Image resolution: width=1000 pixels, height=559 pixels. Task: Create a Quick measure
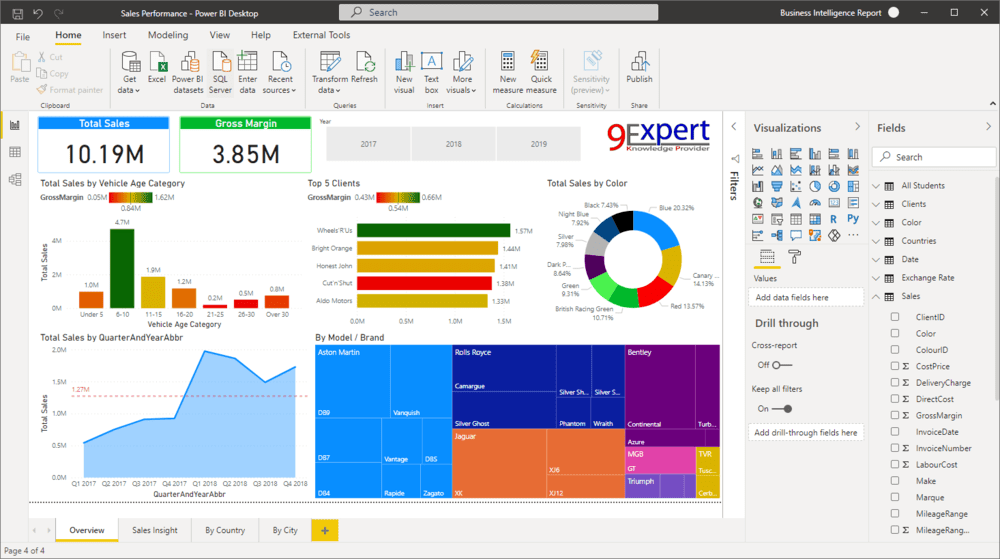pyautogui.click(x=541, y=72)
